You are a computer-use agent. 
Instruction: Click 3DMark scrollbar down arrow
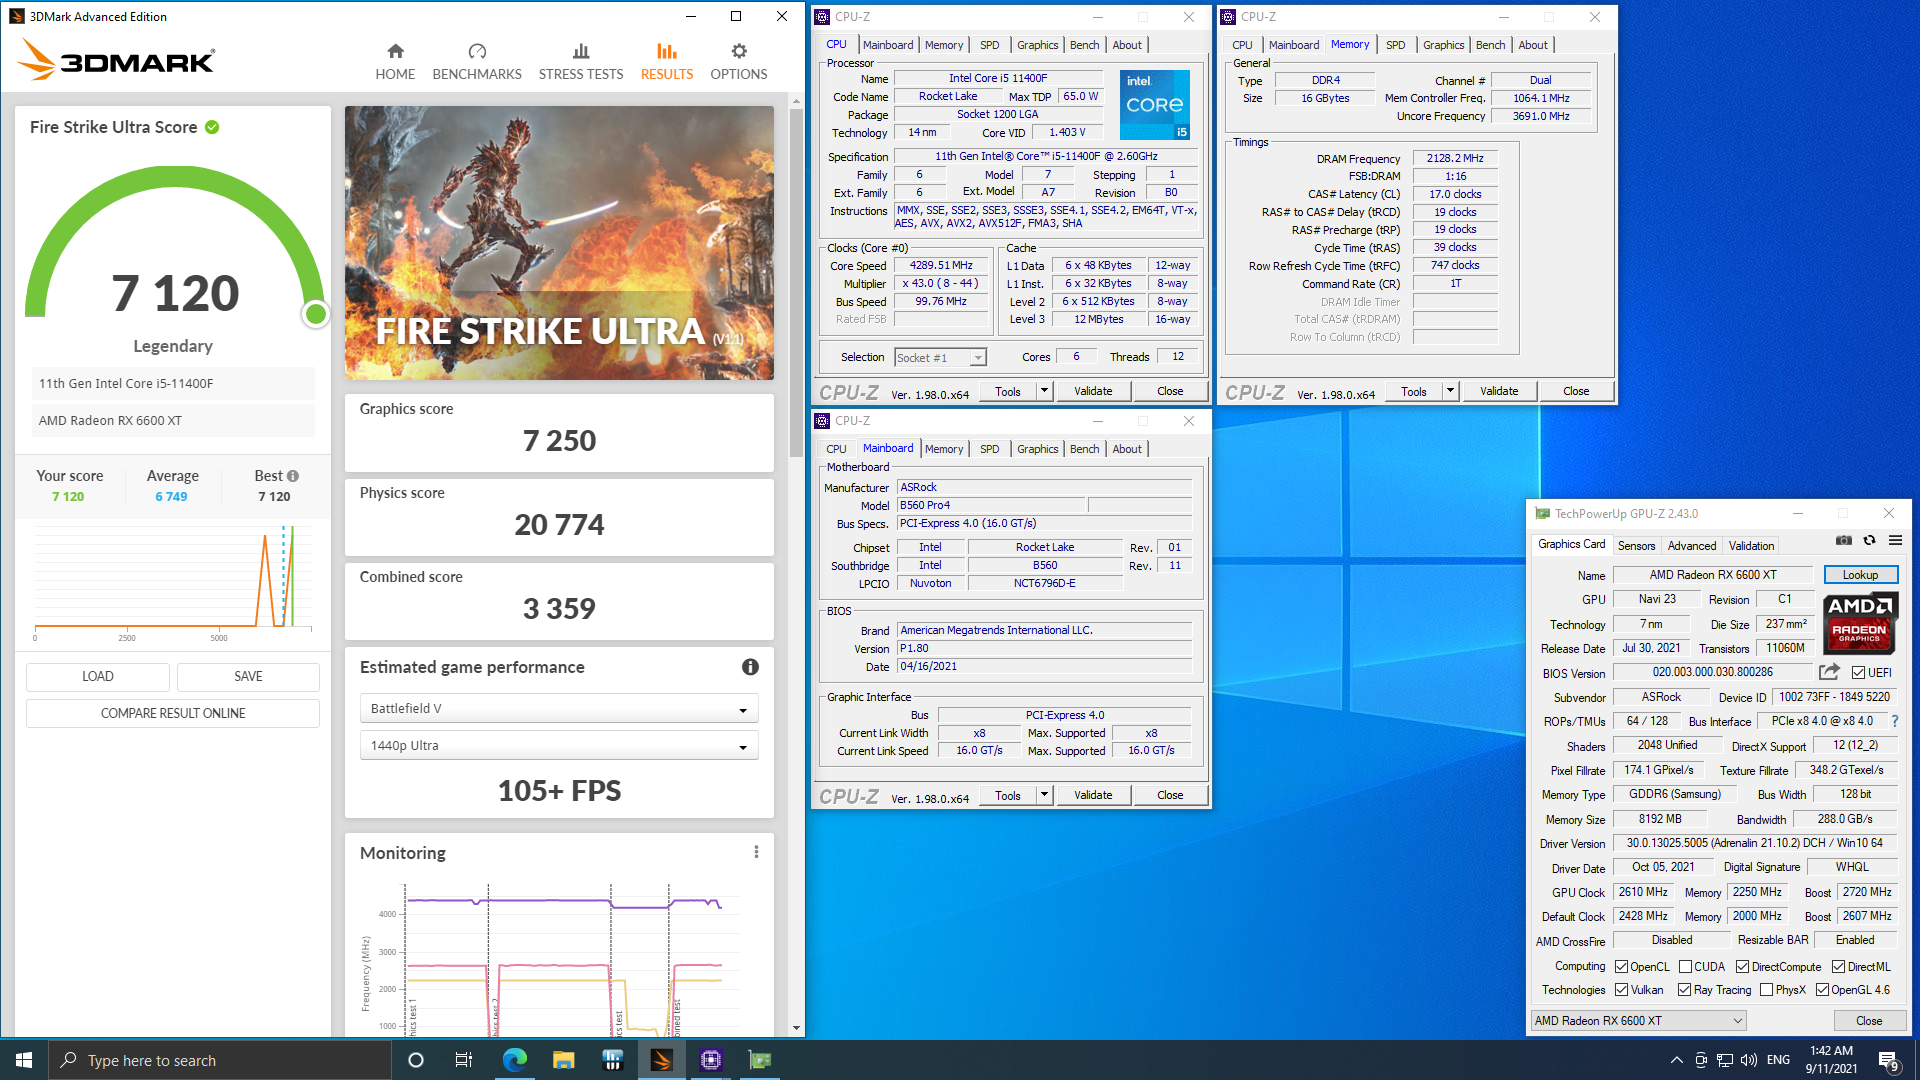click(796, 1028)
